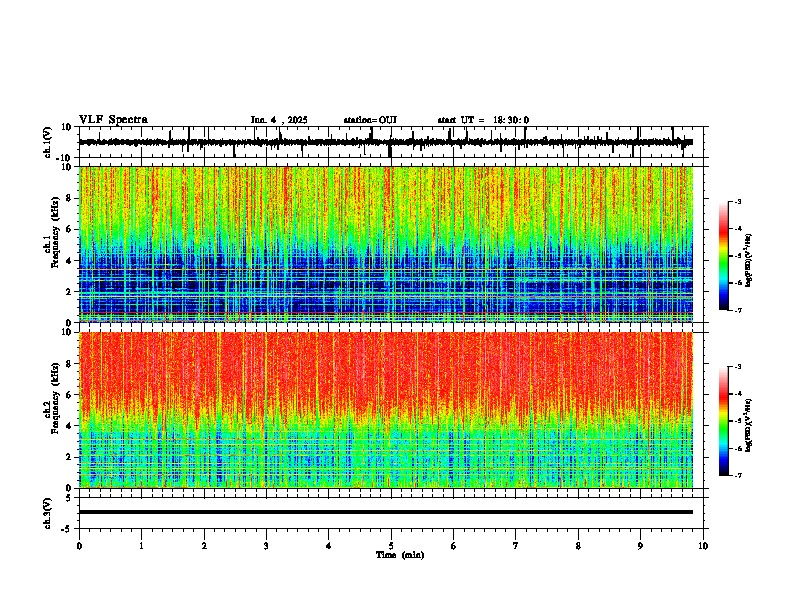Click the "6" kHz tick on the ch.1 frequency axis
Image resolution: width=792 pixels, height=612 pixels.
click(70, 229)
